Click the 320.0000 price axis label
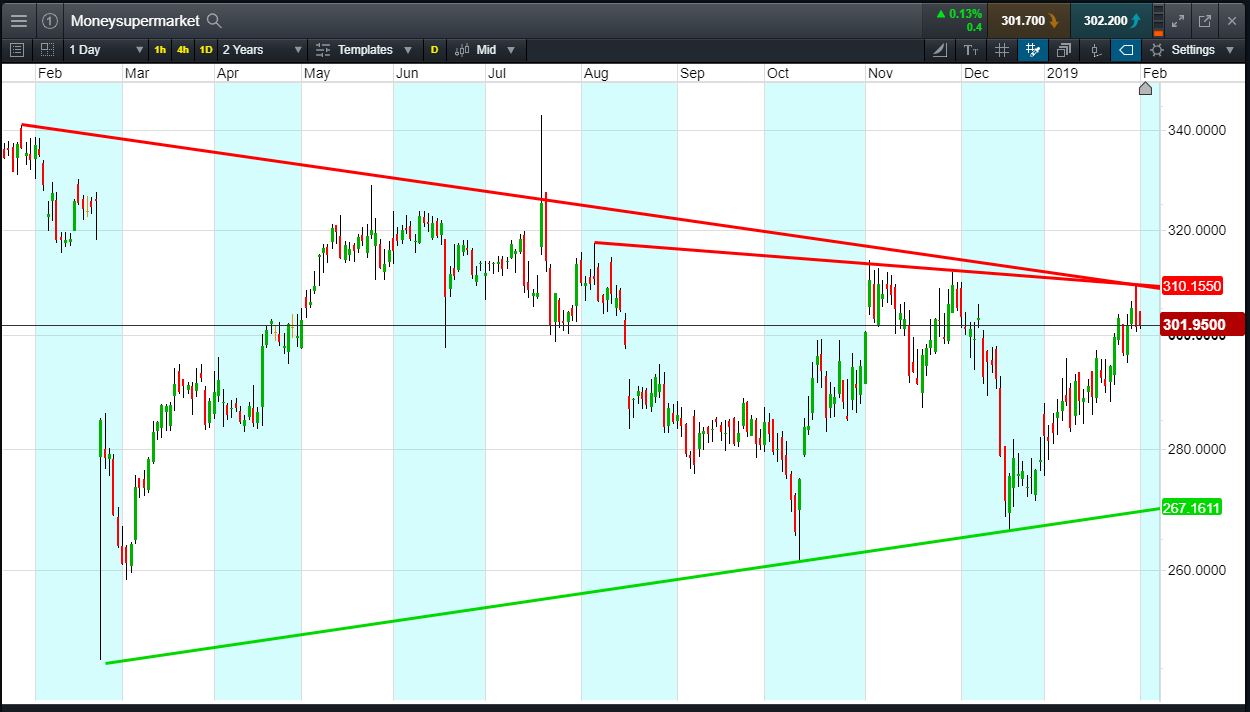The image size is (1250, 712). click(1195, 230)
